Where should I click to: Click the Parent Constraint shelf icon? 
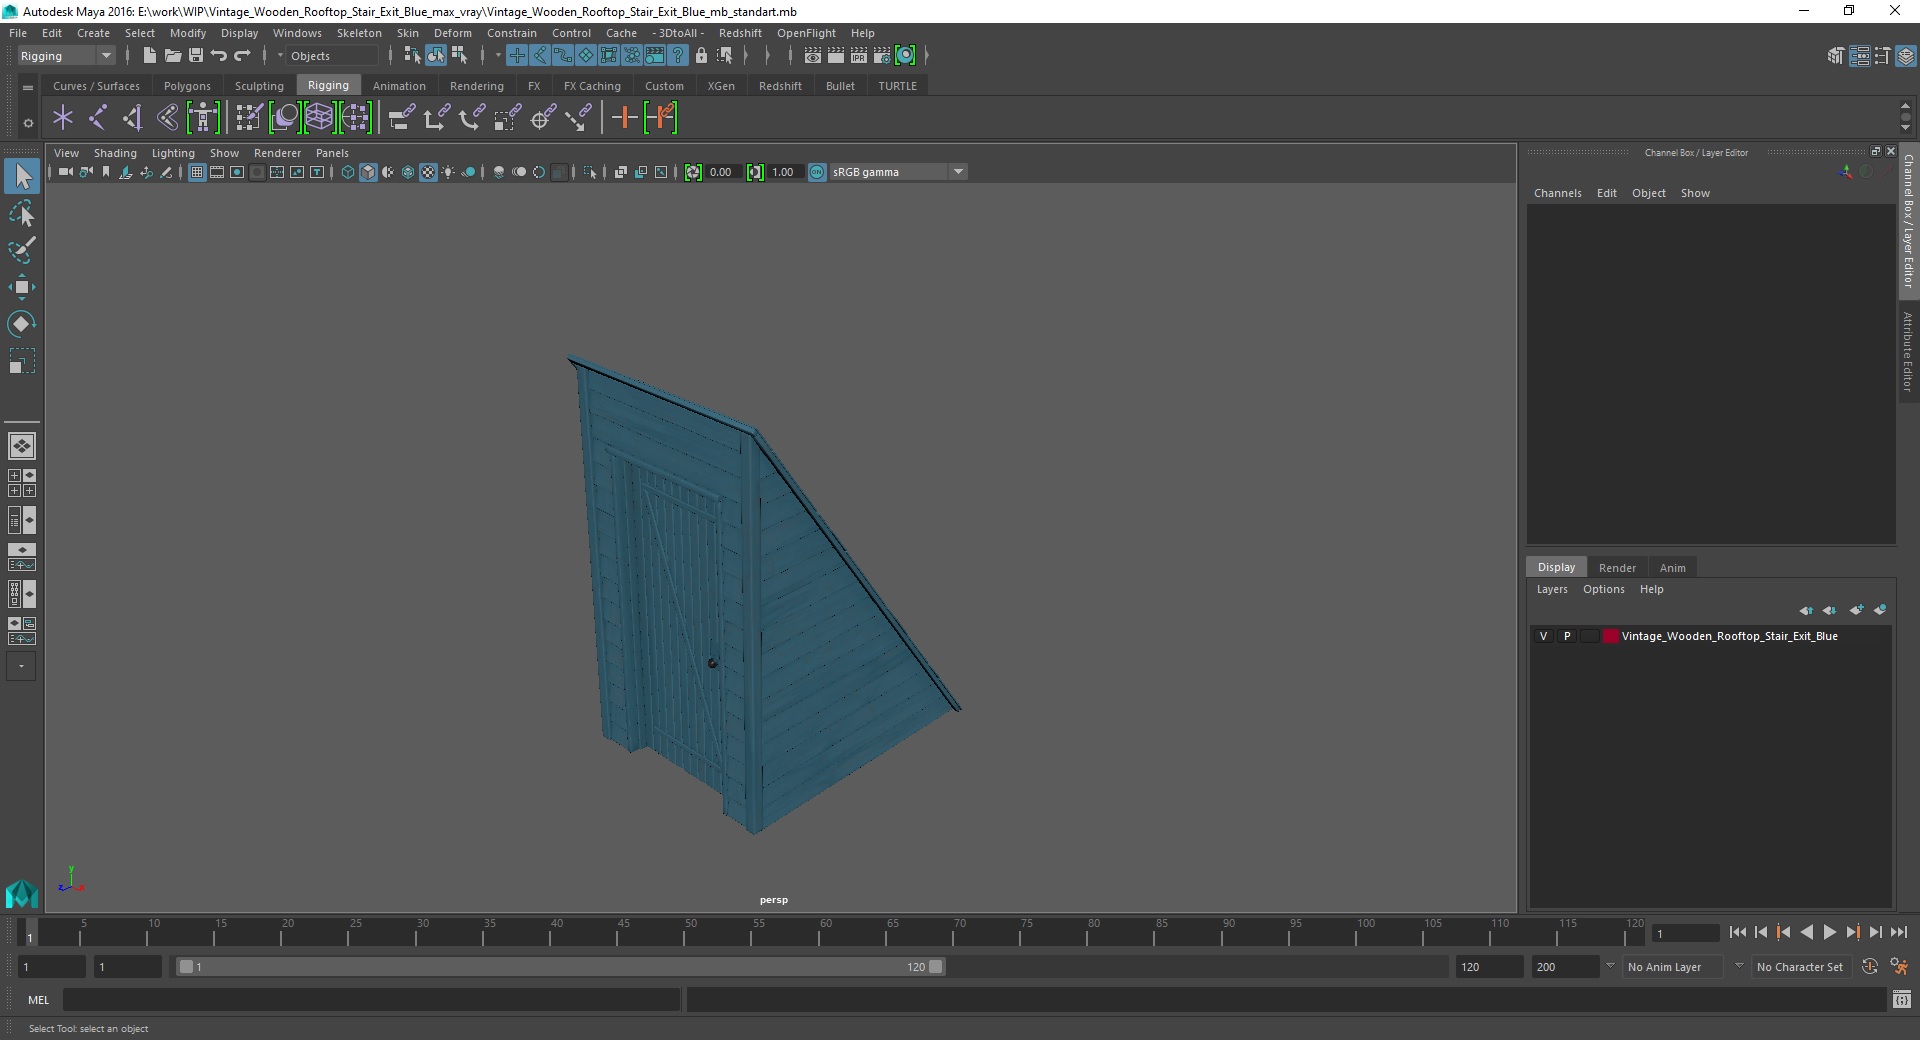point(401,118)
